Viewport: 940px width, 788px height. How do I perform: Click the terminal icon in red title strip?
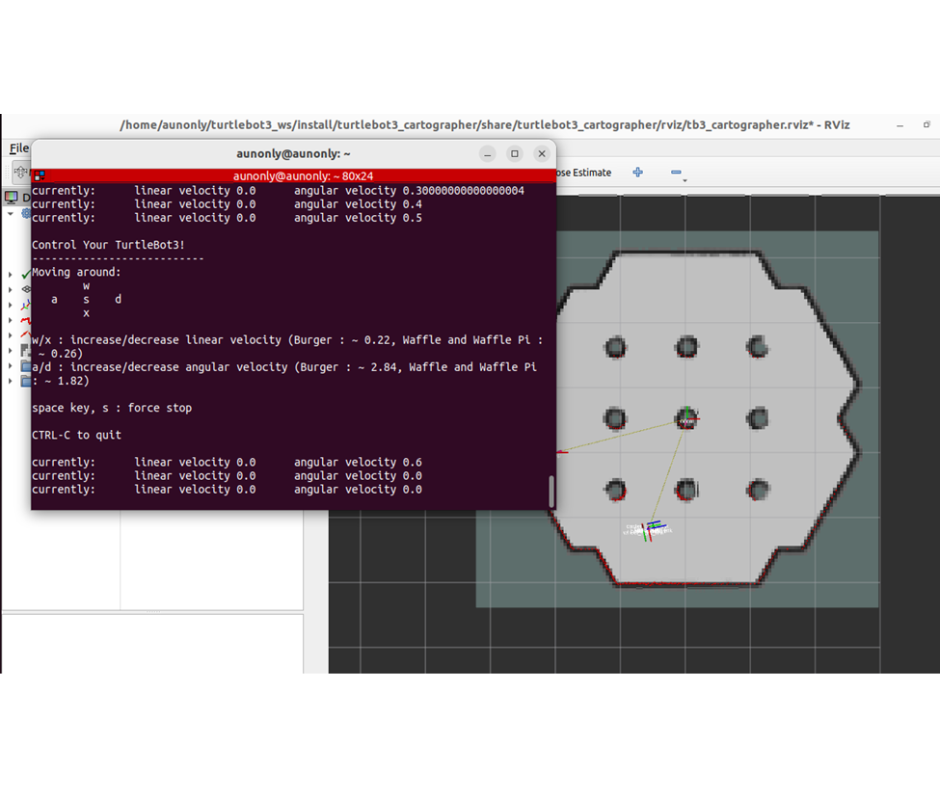[38, 176]
